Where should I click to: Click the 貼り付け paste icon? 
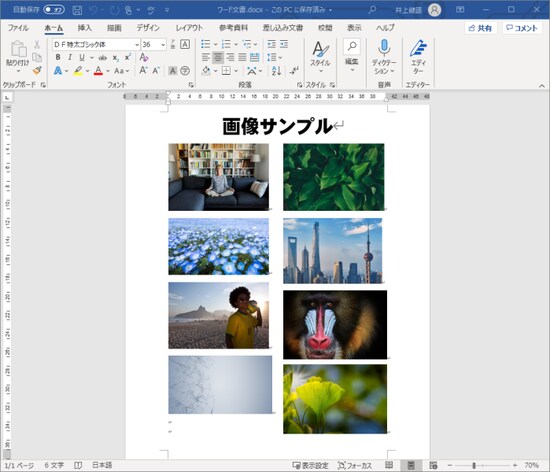point(19,49)
